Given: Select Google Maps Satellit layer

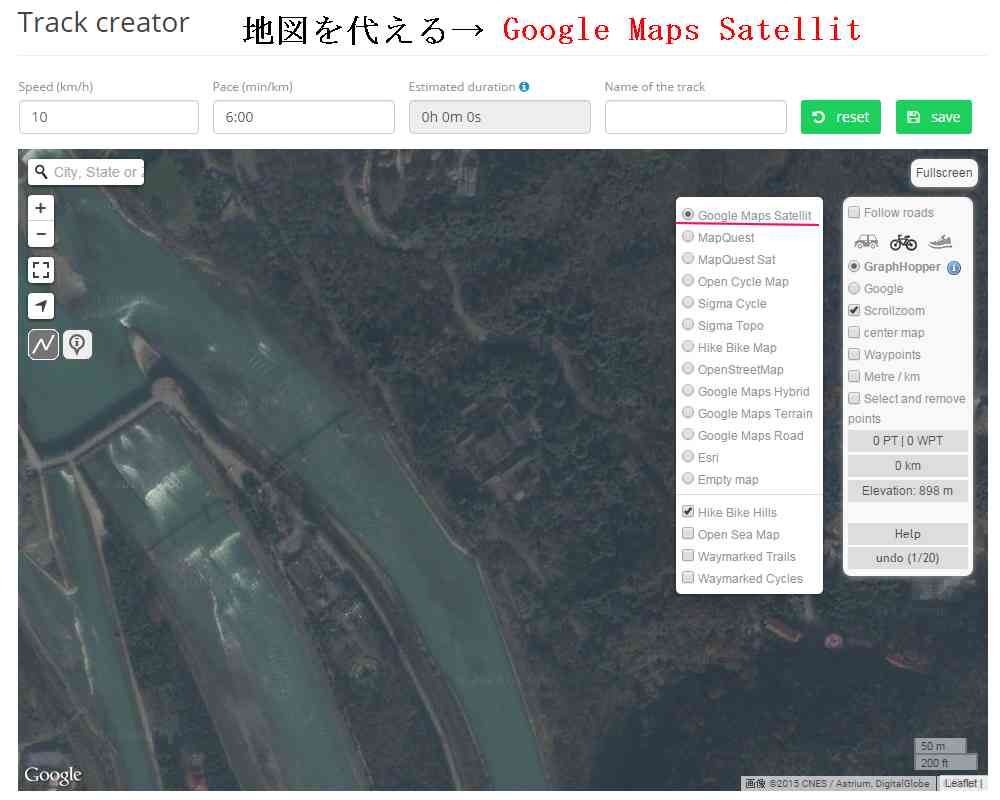Looking at the screenshot, I should pyautogui.click(x=688, y=214).
